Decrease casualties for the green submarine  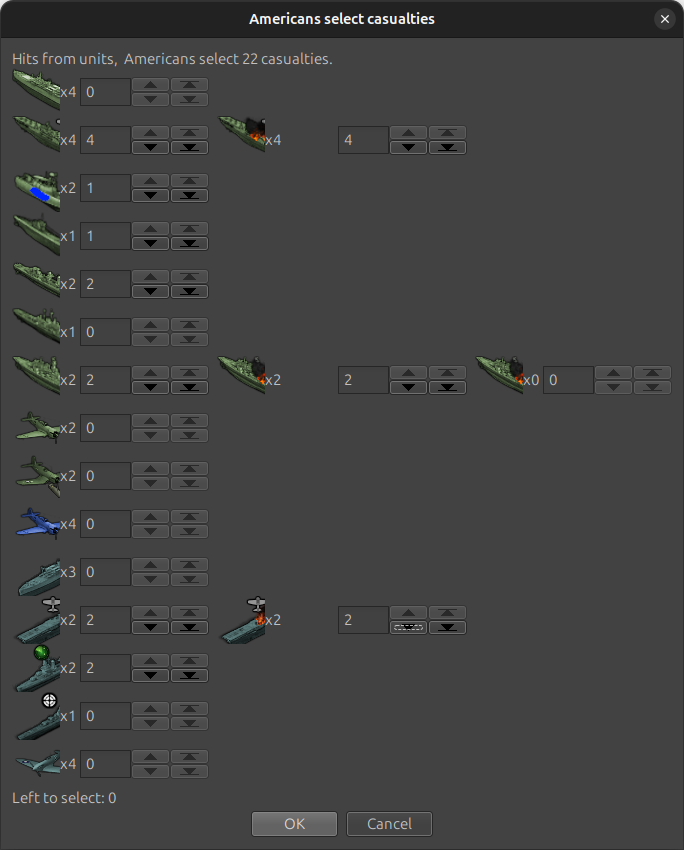151,243
